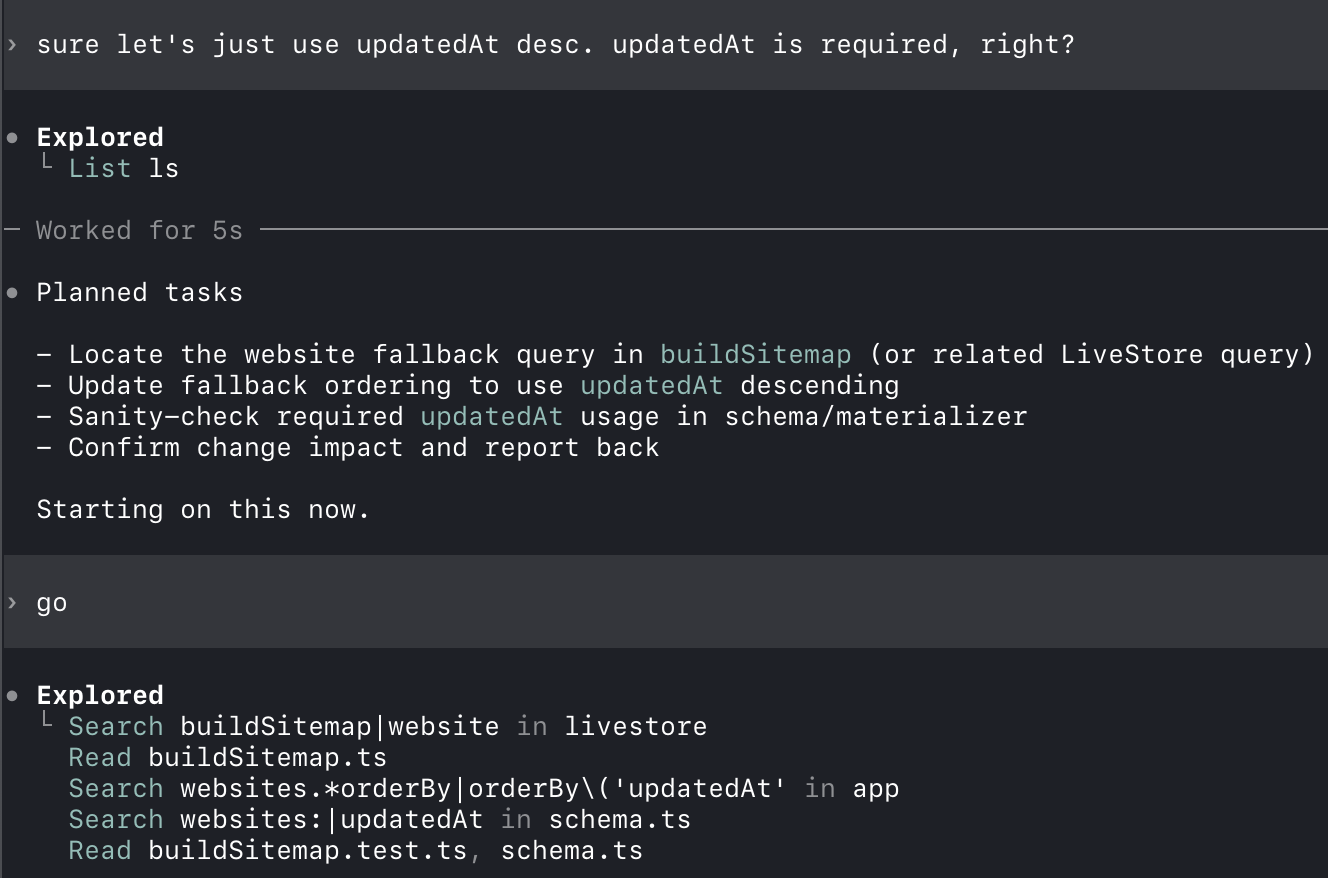Click the highlighted buildSitemap token in Planned tasks
The height and width of the screenshot is (878, 1328).
755,353
